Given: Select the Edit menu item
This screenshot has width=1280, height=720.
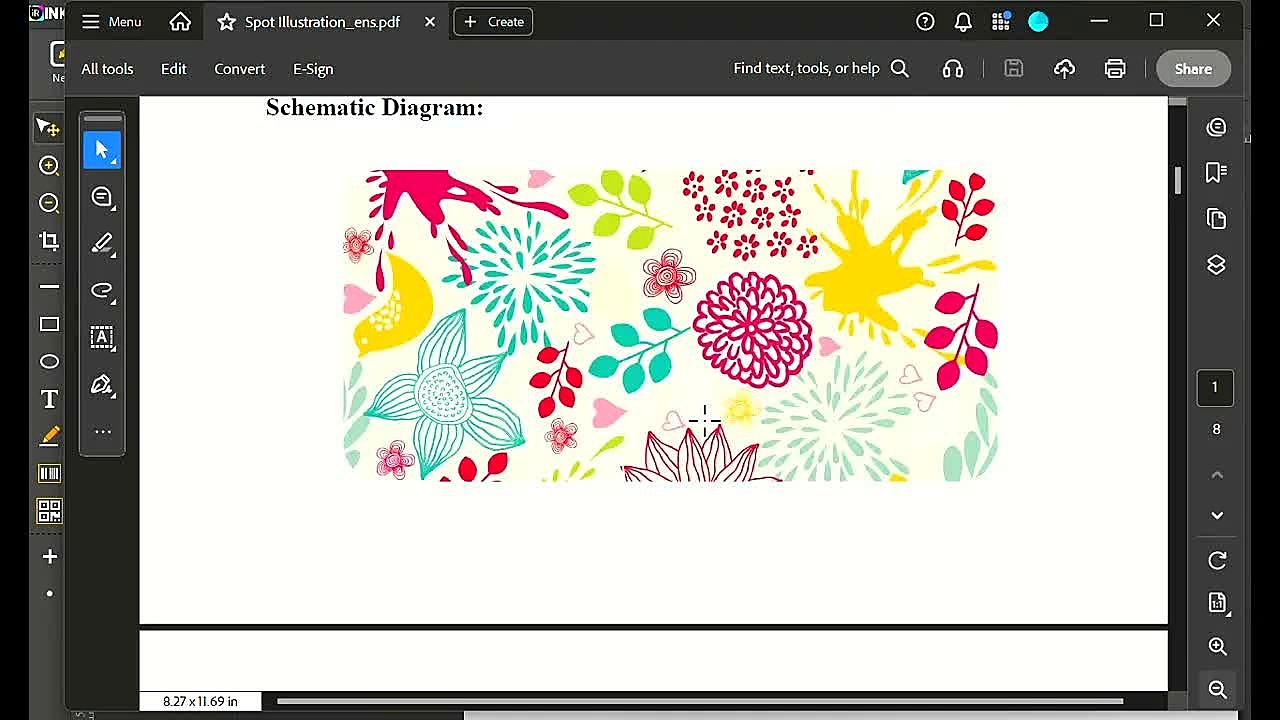Looking at the screenshot, I should (x=174, y=69).
